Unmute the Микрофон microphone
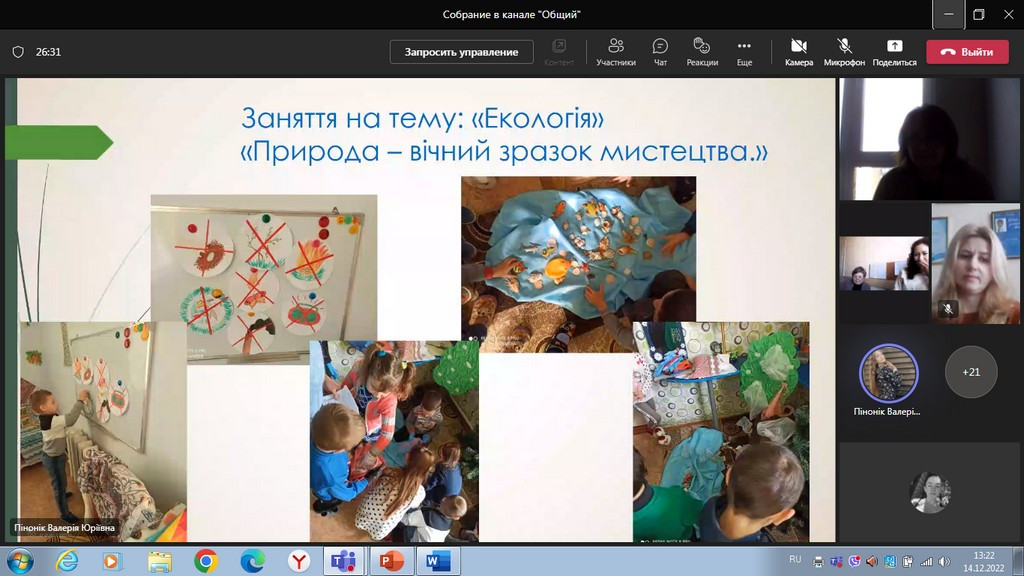1024x576 pixels. pyautogui.click(x=844, y=51)
